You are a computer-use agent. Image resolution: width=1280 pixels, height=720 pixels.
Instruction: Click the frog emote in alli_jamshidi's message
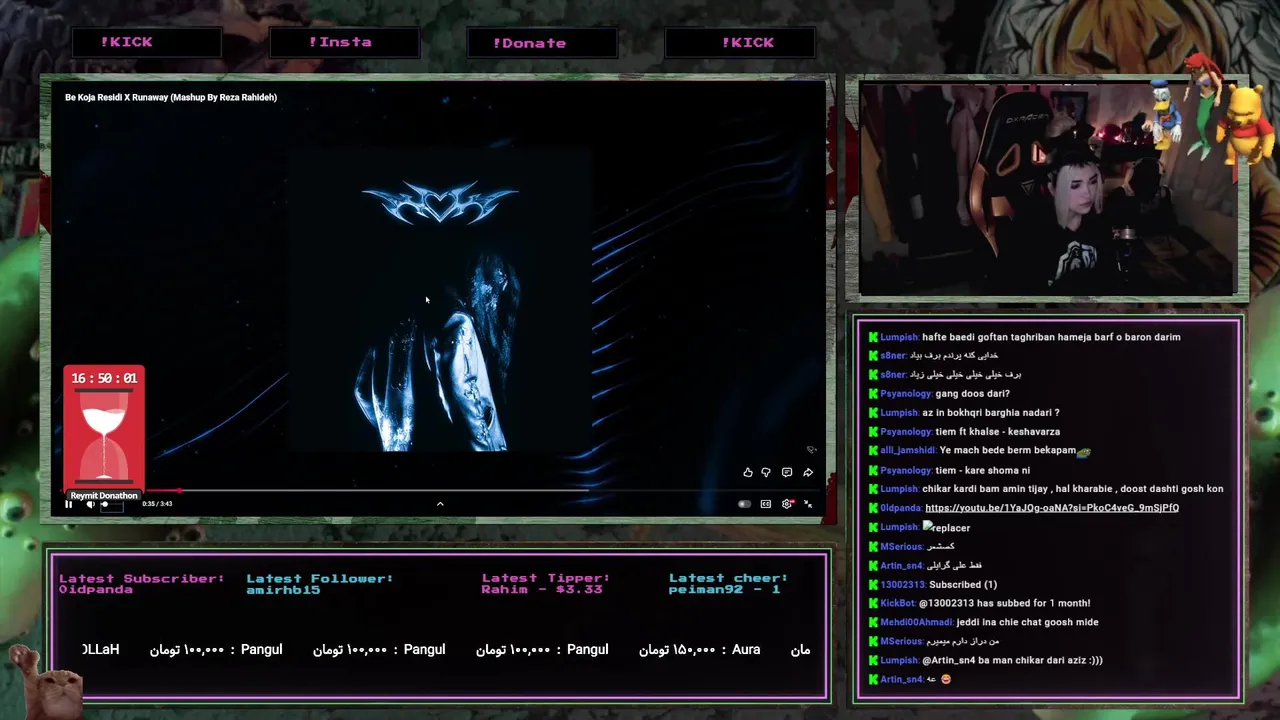pos(1084,451)
